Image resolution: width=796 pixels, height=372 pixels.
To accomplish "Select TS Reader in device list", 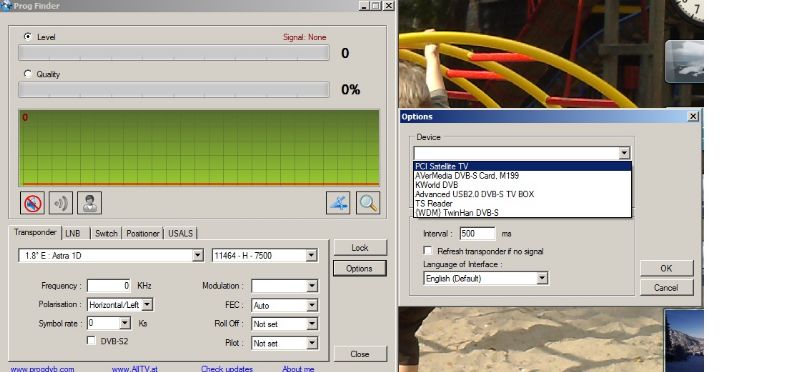I will coord(522,204).
